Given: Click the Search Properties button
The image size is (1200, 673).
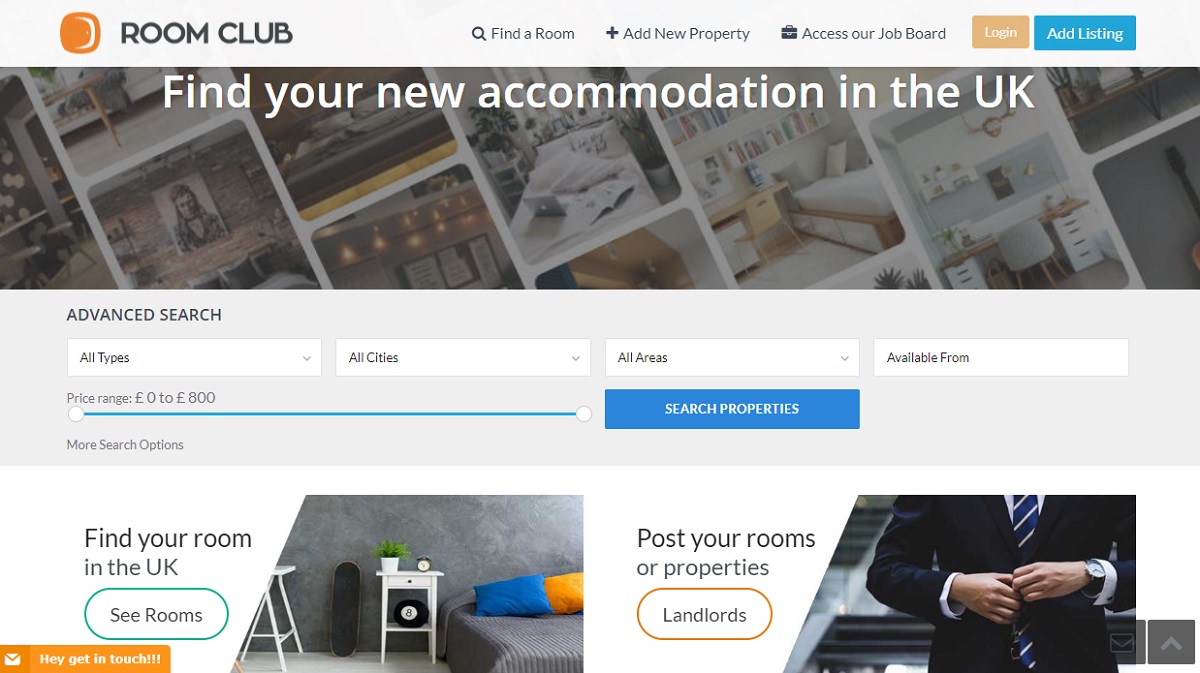Looking at the screenshot, I should pyautogui.click(x=732, y=409).
